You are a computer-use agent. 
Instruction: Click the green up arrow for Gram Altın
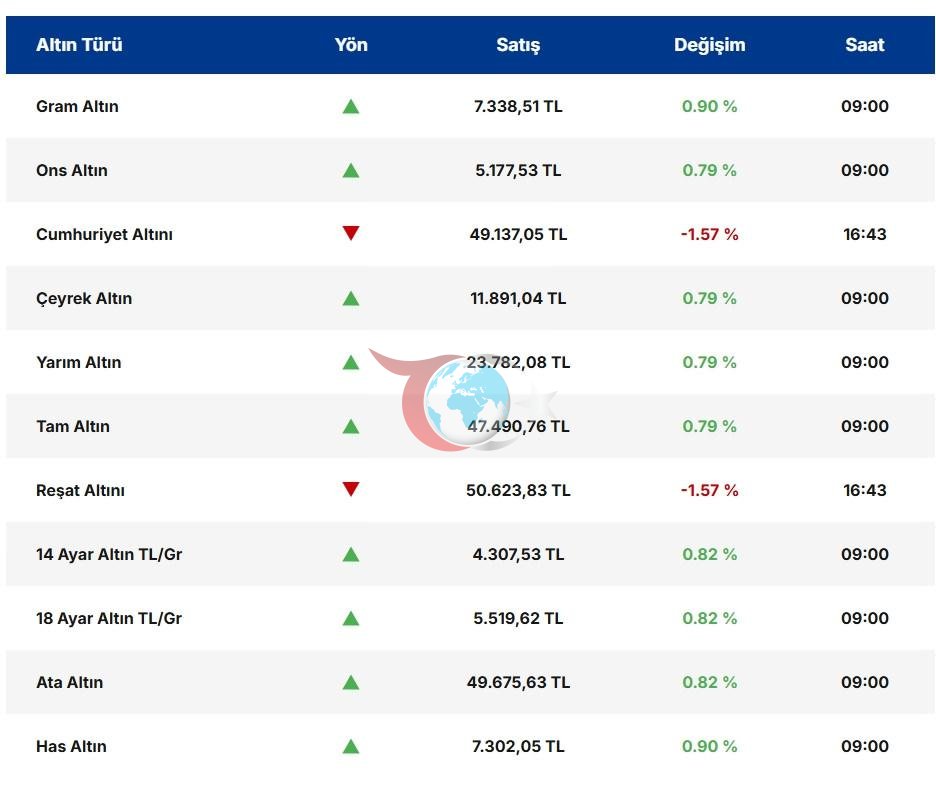[351, 107]
